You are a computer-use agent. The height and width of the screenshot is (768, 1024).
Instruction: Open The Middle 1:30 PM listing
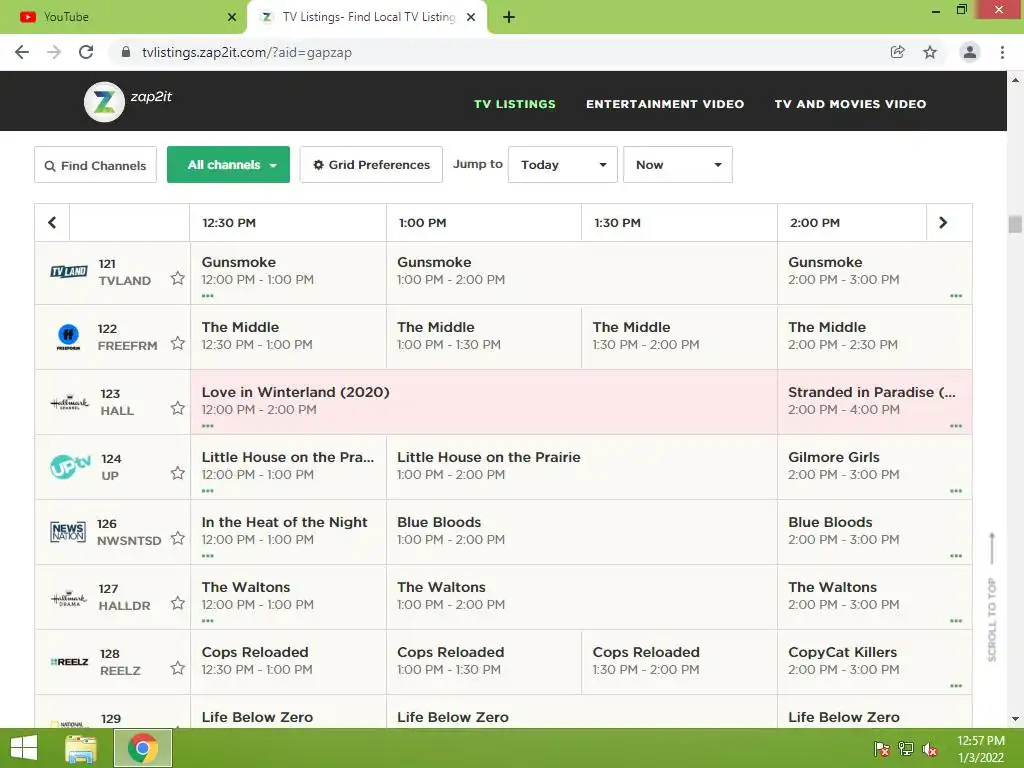(x=679, y=336)
